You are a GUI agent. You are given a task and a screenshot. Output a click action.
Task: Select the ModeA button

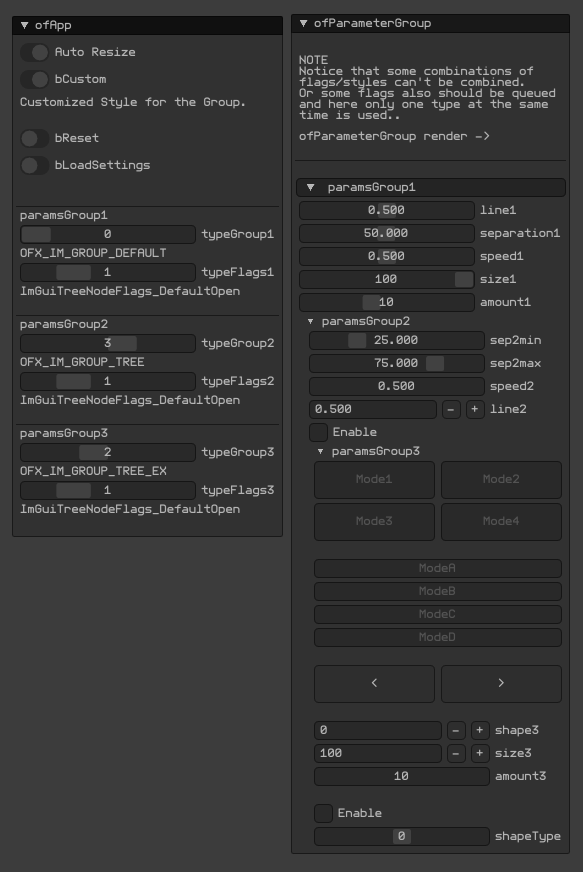coord(438,568)
